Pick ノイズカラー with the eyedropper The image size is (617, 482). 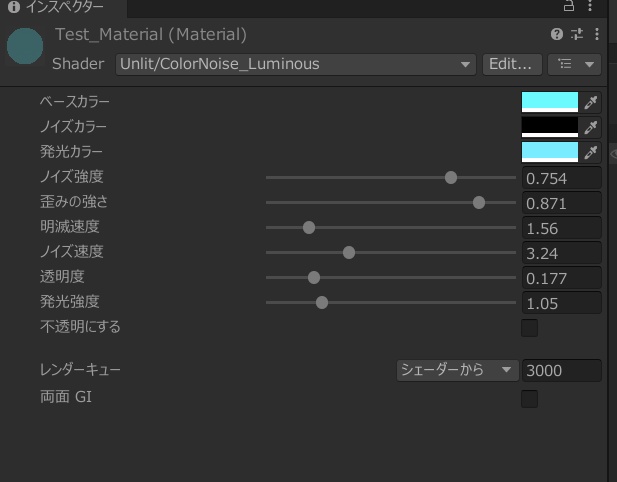click(x=591, y=127)
